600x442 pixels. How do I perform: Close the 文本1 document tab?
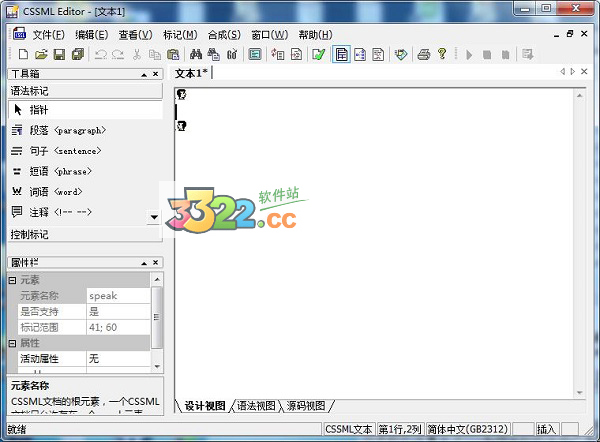[584, 71]
